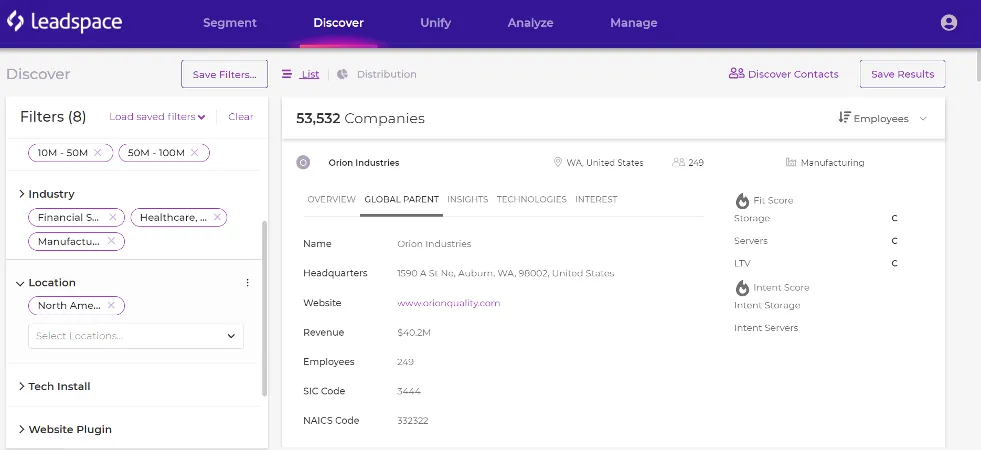Click the Filters (8) heading
982x450 pixels.
pyautogui.click(x=53, y=117)
